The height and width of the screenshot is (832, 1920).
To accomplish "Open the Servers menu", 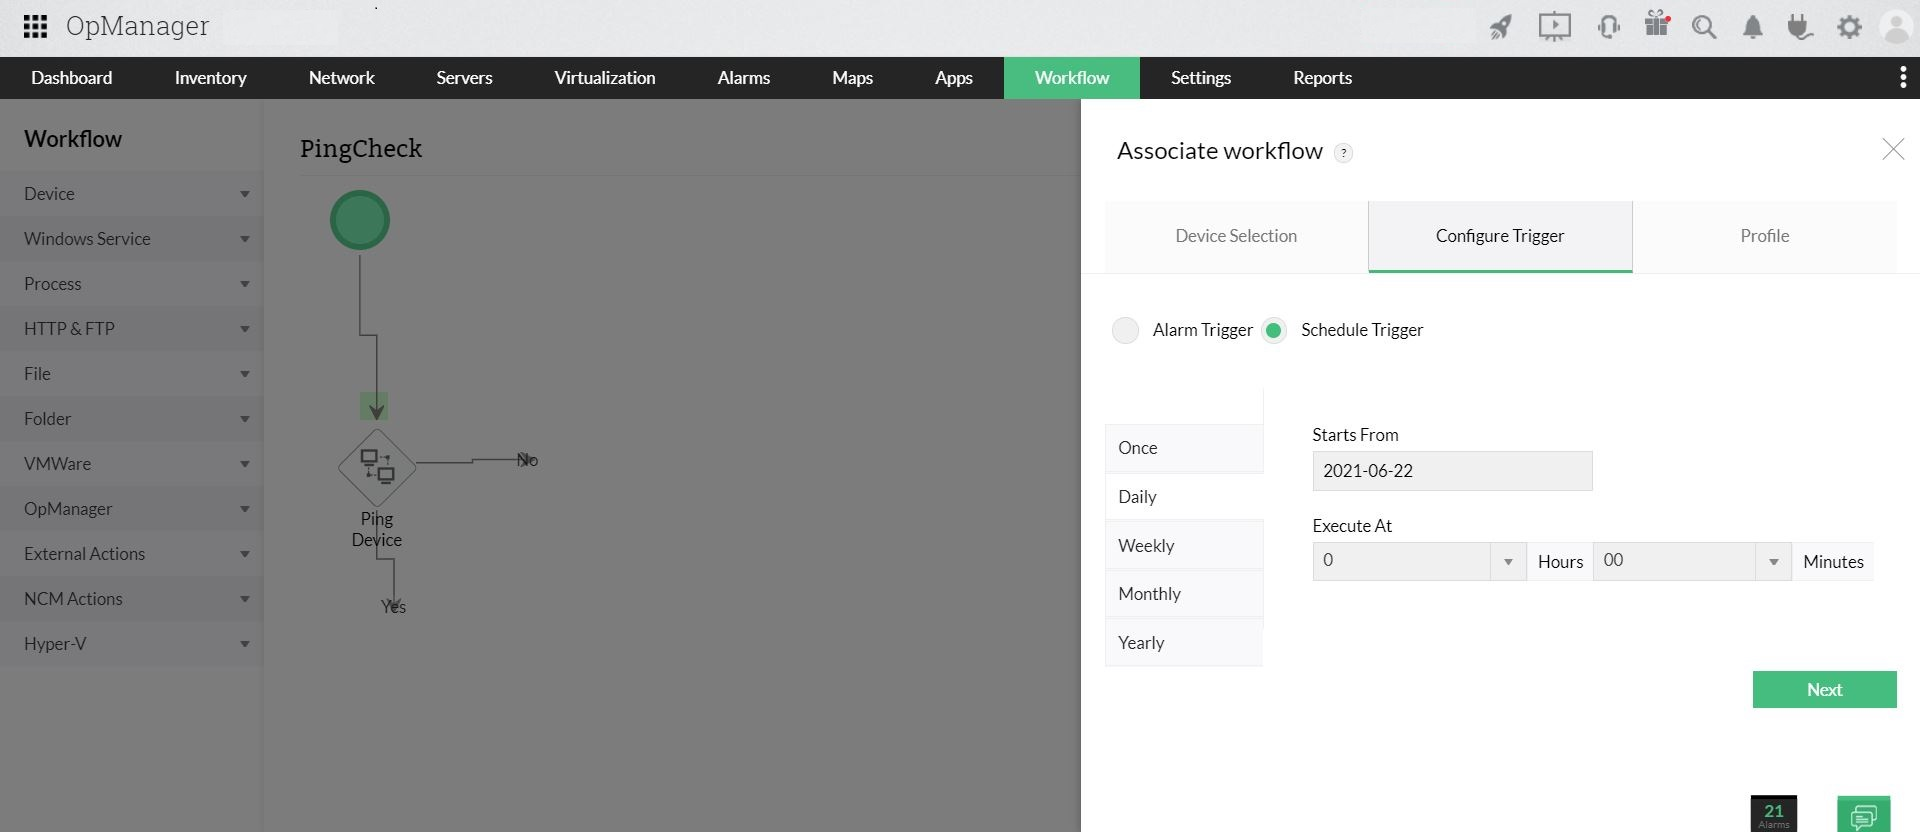I will (464, 78).
